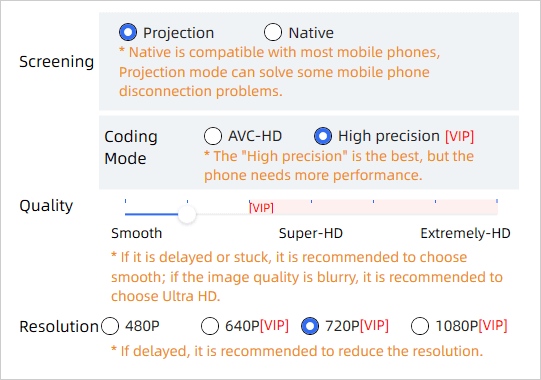Viewport: 541px width, 380px height.
Task: Select 1080P resolution option
Action: pyautogui.click(x=420, y=326)
